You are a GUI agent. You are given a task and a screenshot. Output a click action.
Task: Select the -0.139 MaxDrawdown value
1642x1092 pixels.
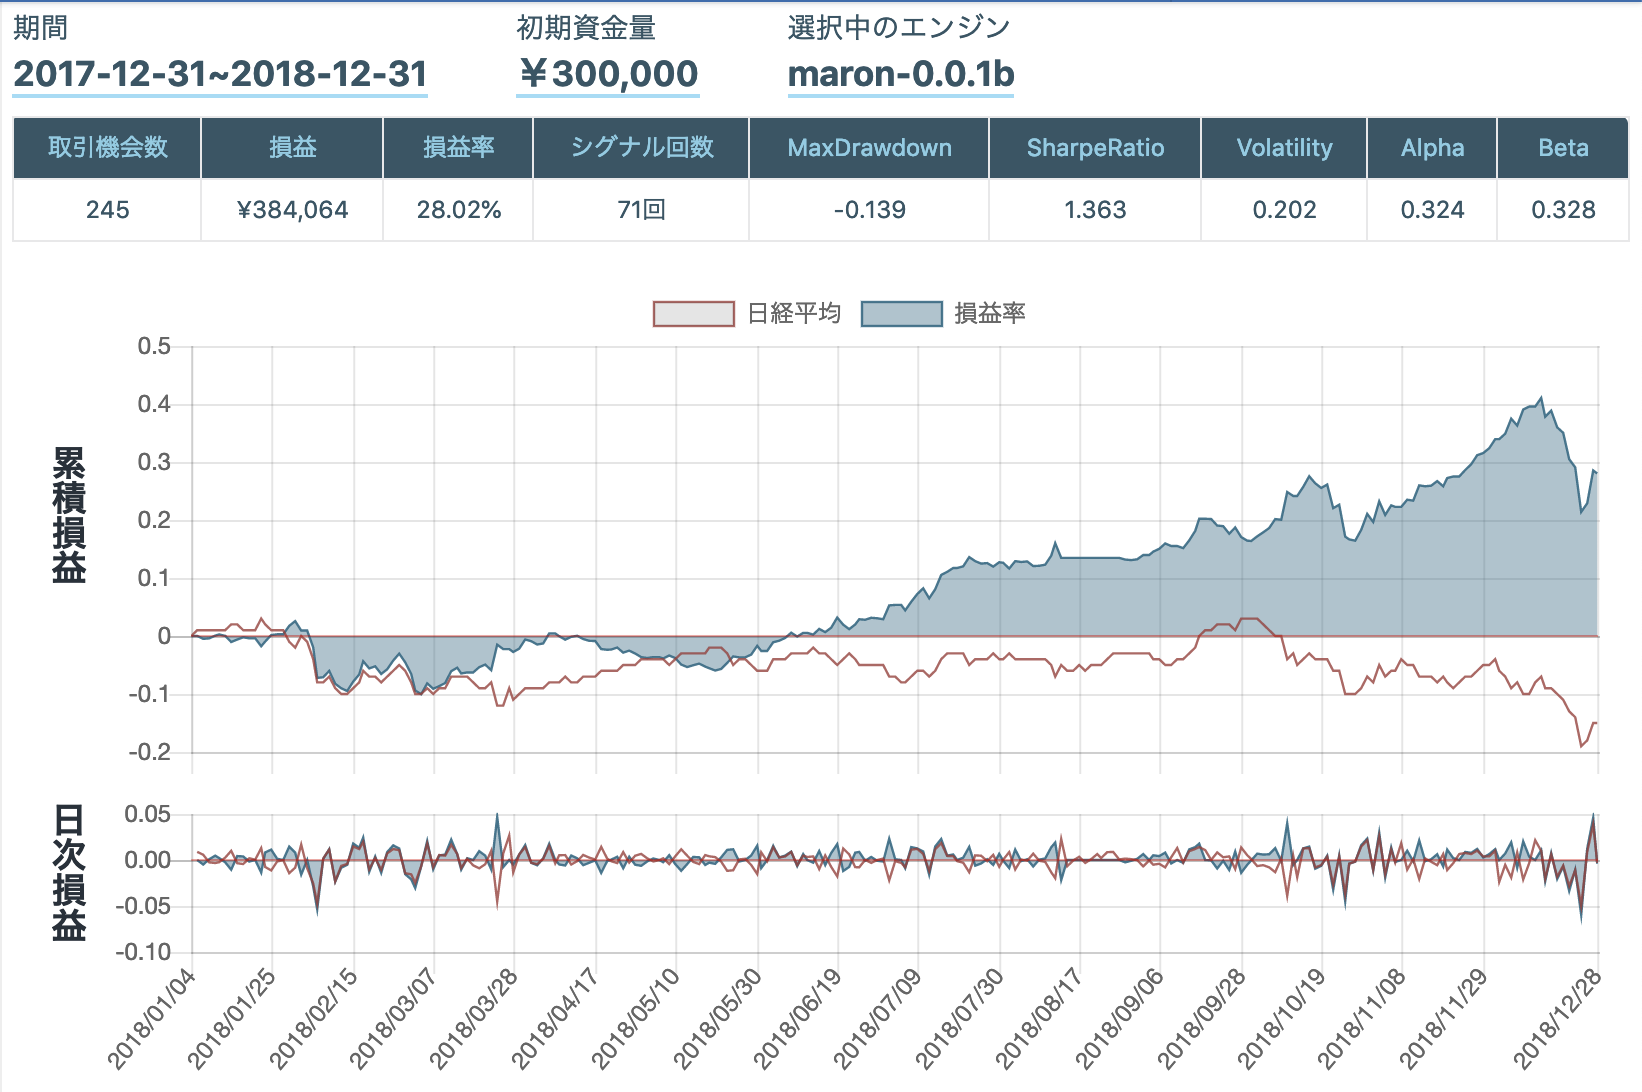tap(869, 210)
